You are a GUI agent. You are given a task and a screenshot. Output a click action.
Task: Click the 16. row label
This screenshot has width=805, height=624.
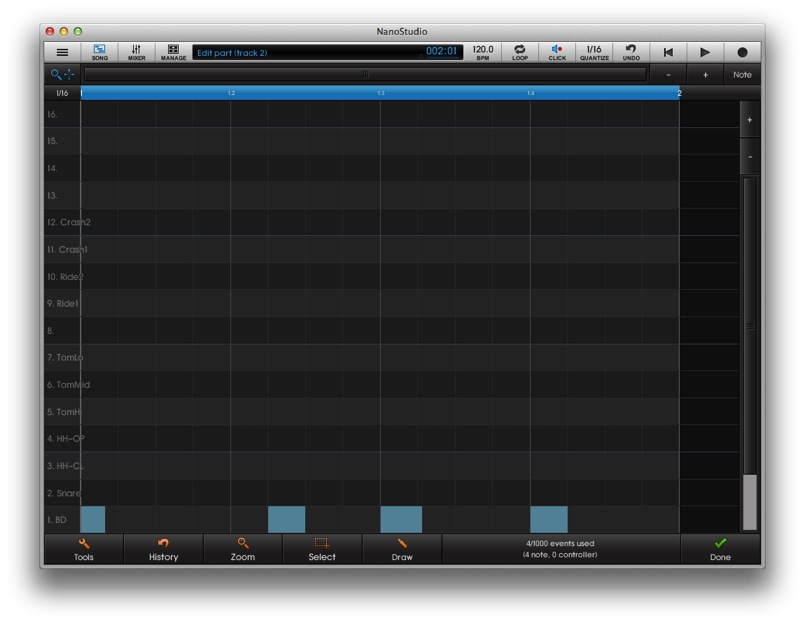coord(52,115)
